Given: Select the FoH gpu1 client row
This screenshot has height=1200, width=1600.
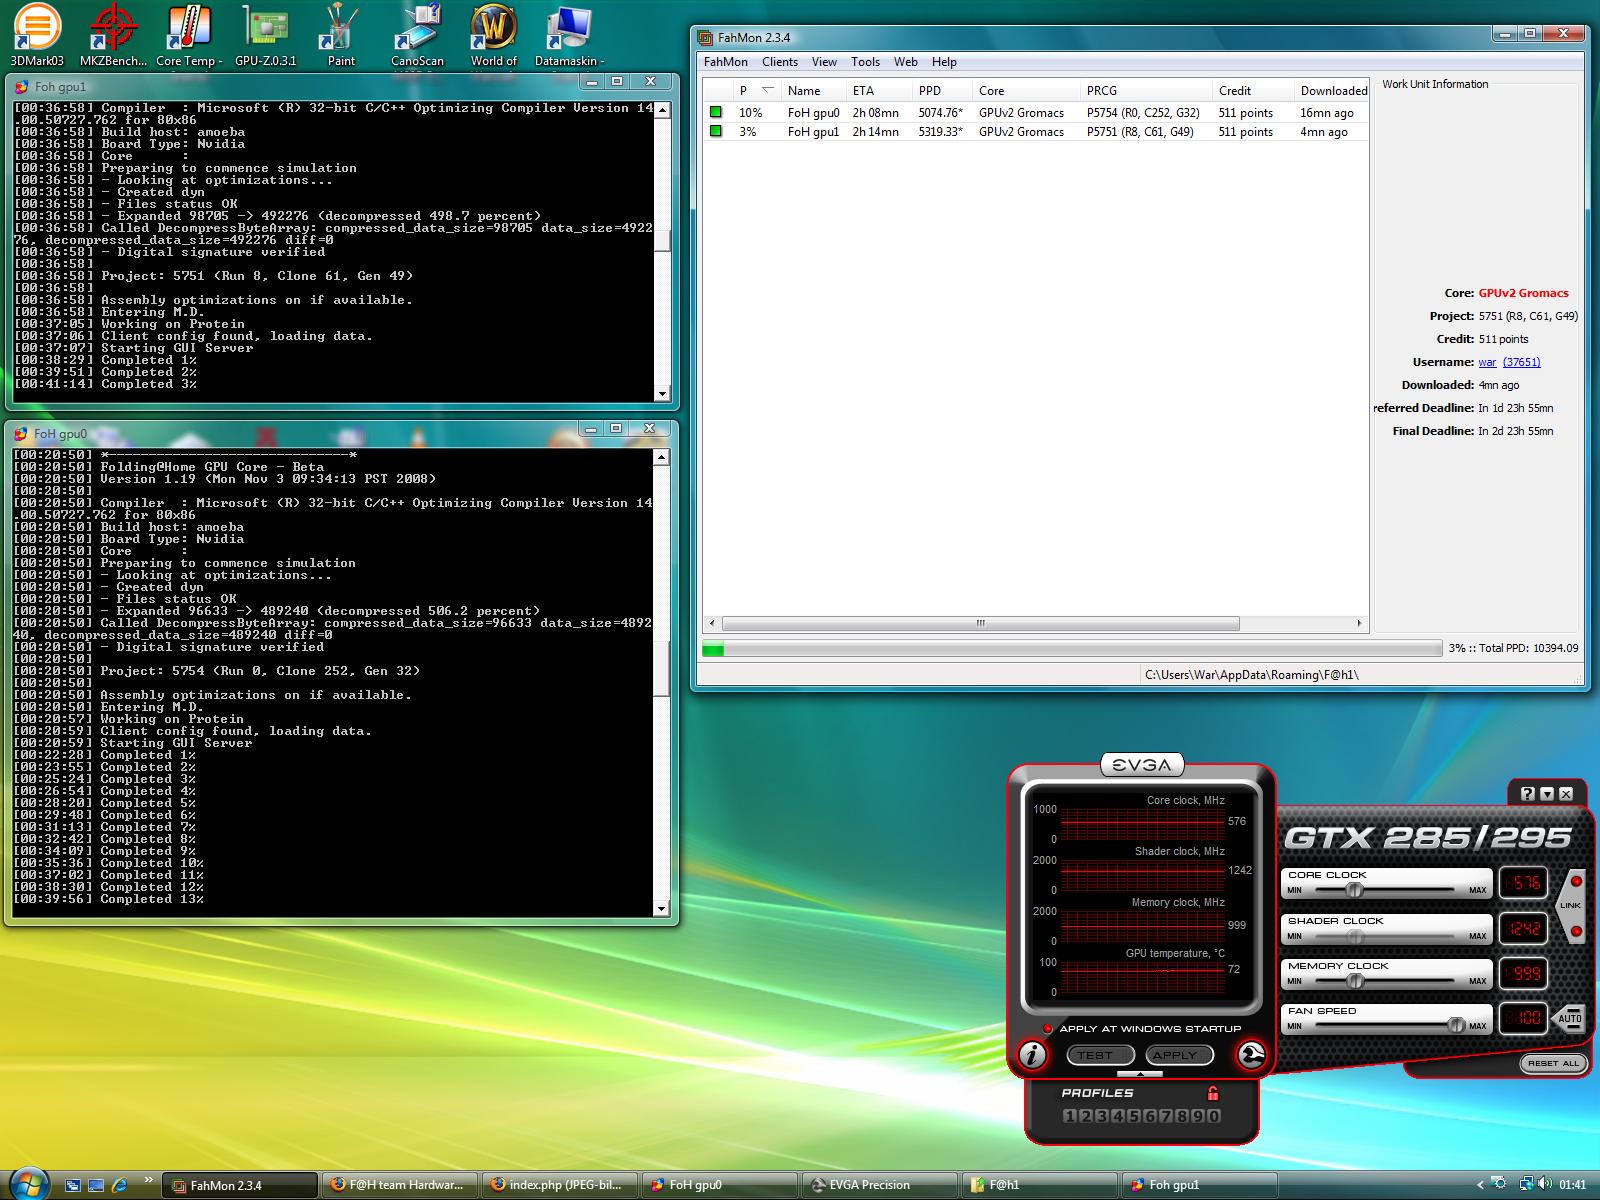Looking at the screenshot, I should 1035,132.
